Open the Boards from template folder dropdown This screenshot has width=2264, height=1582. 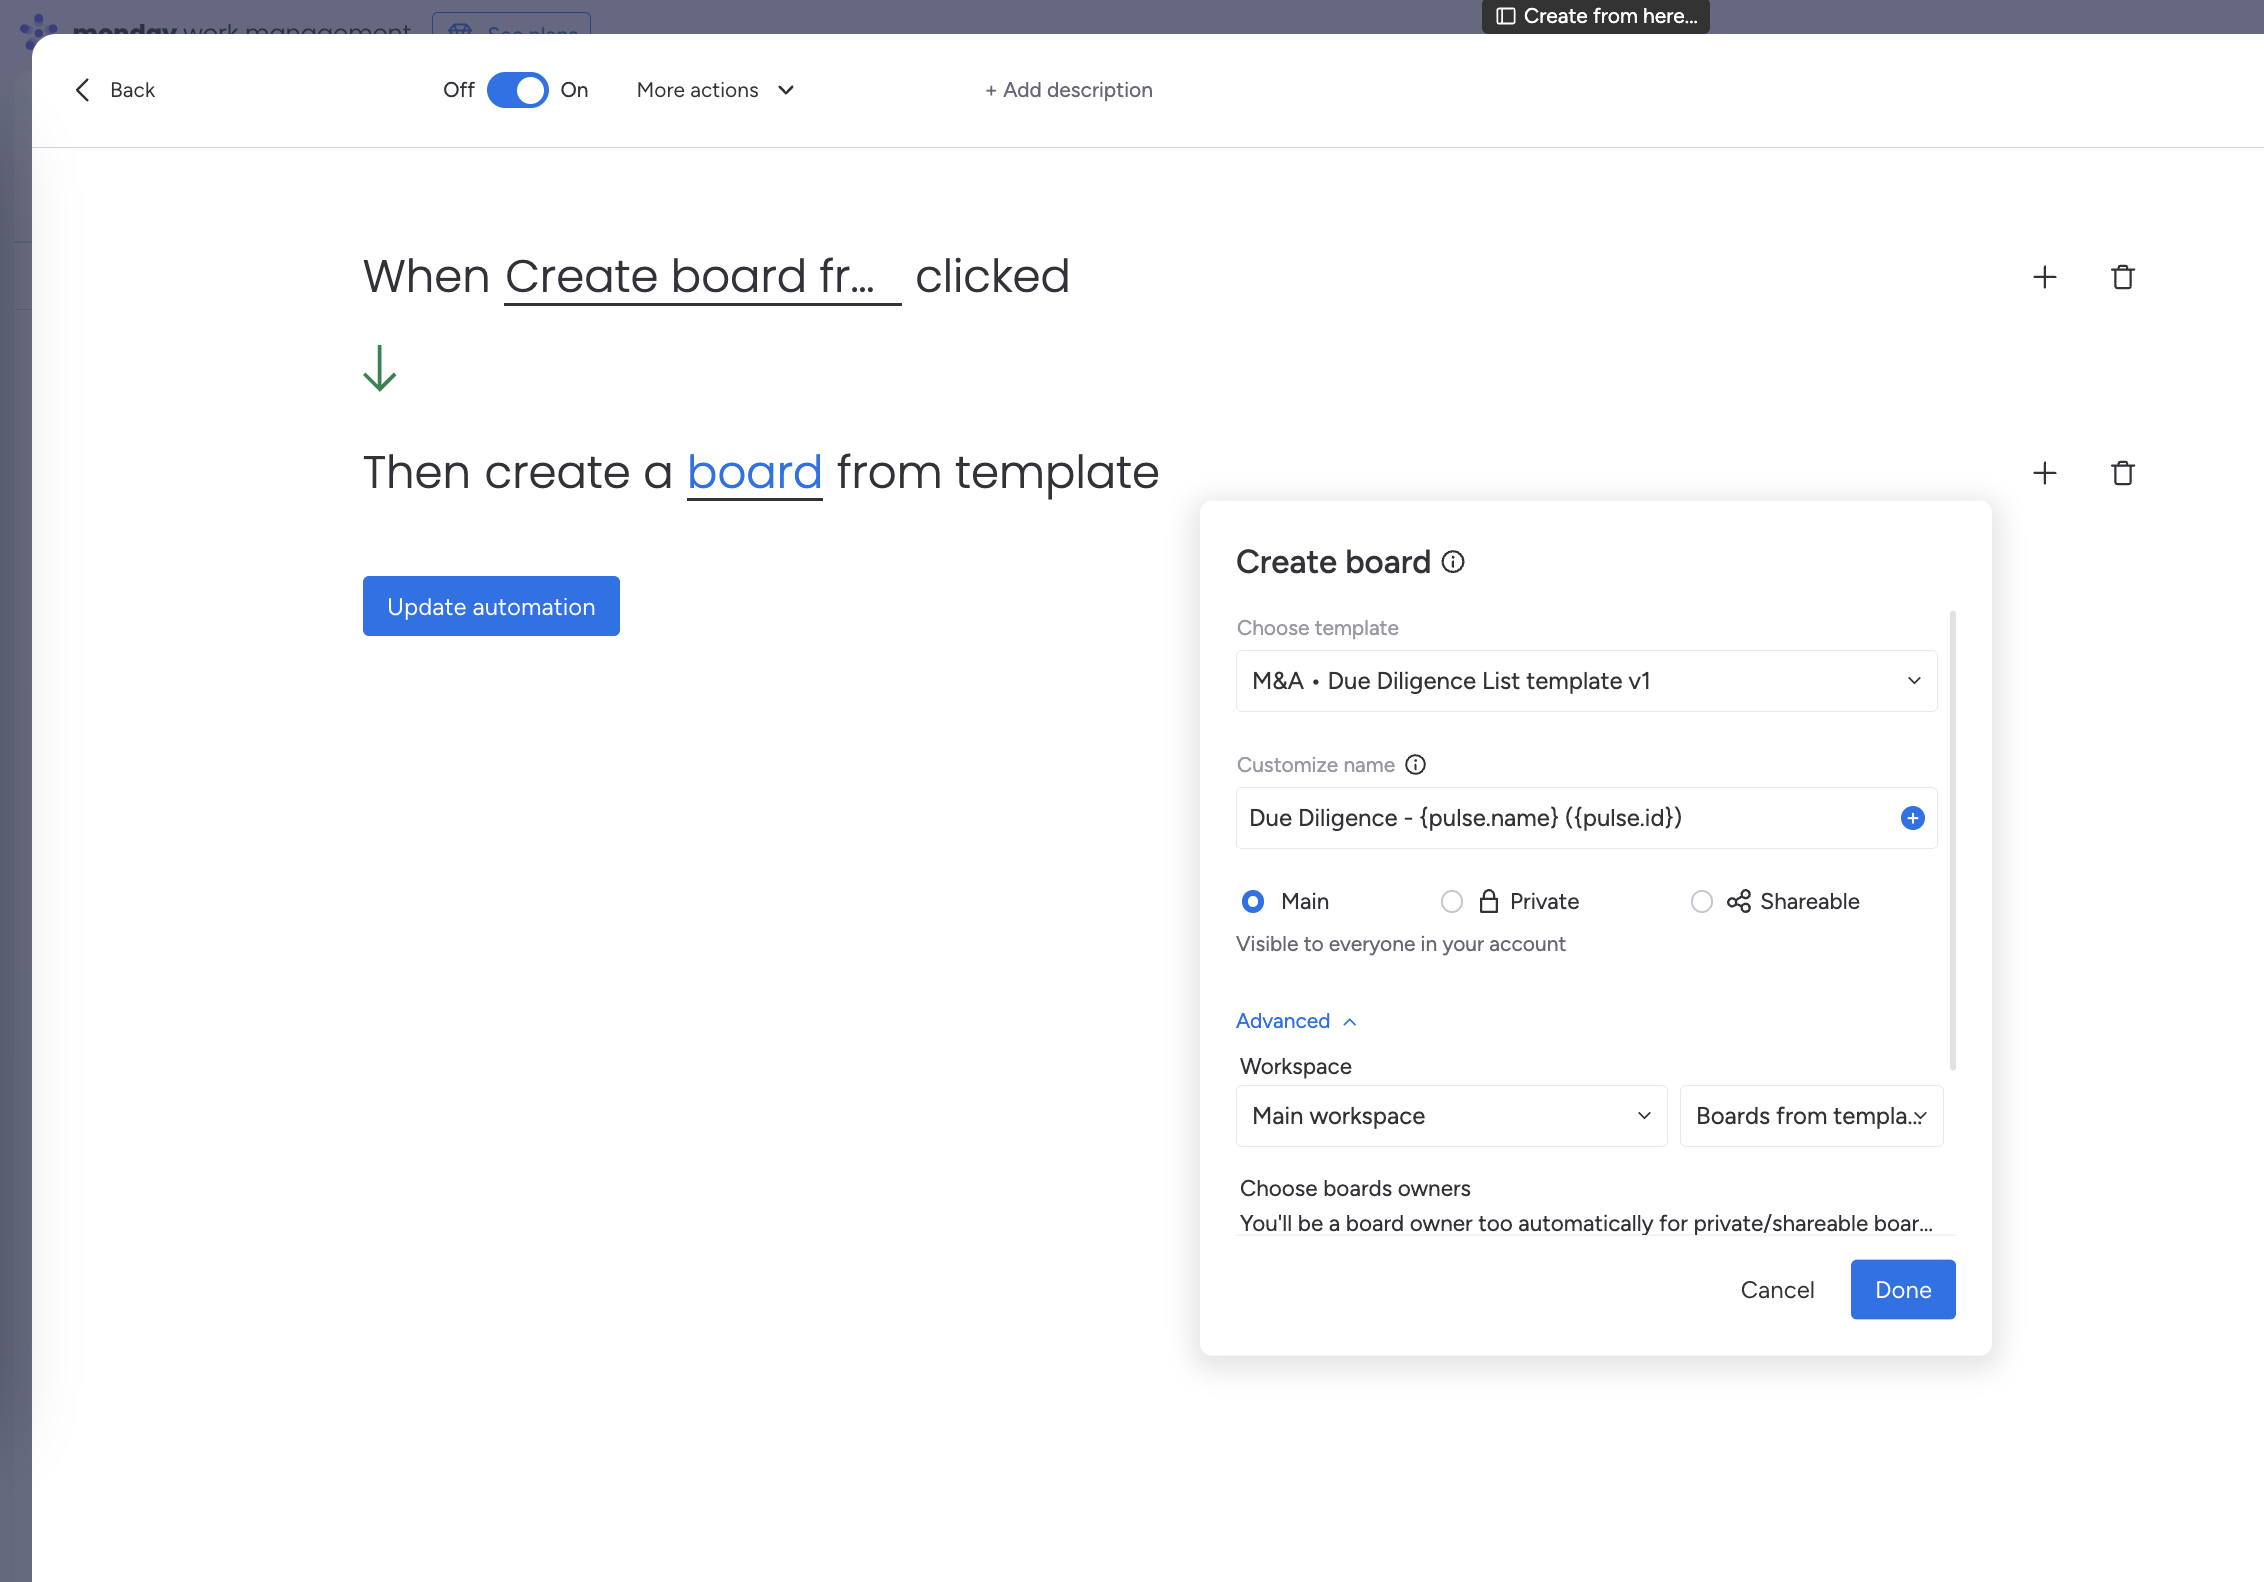tap(1811, 1116)
